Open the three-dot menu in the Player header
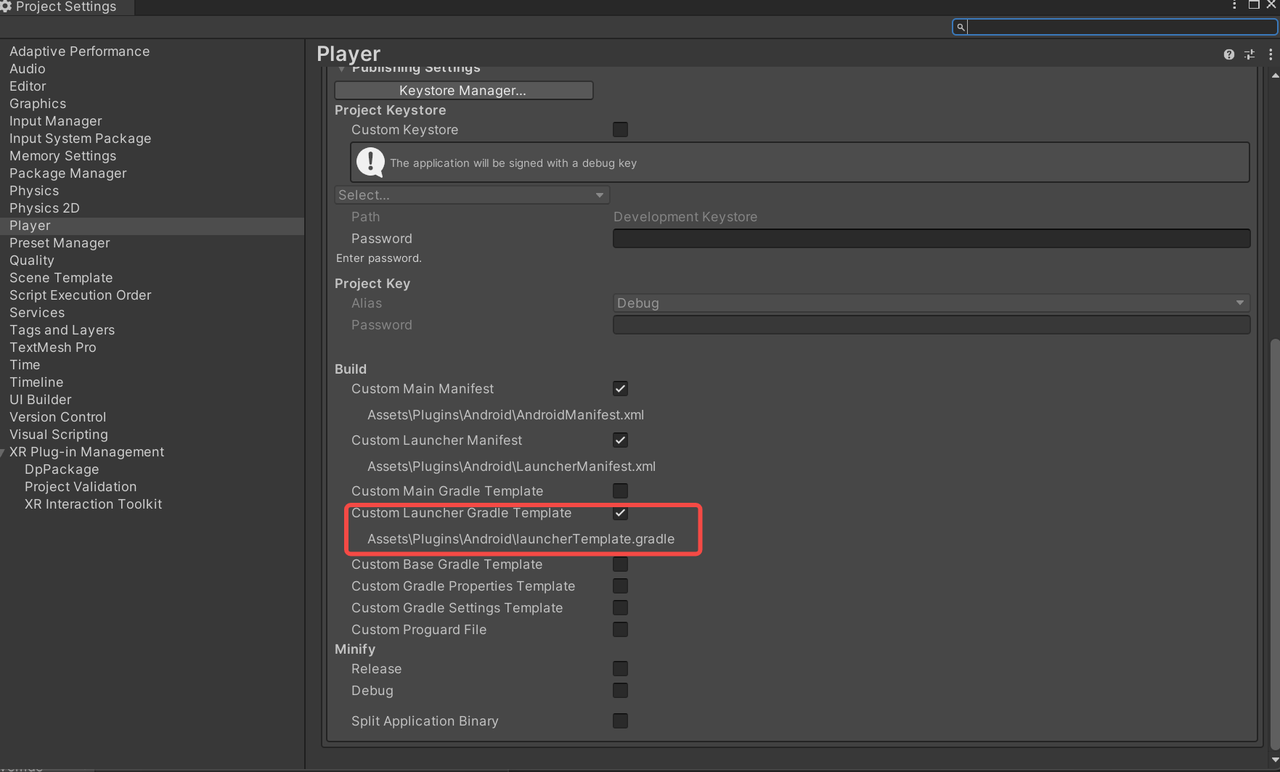The height and width of the screenshot is (772, 1280). (x=1269, y=54)
